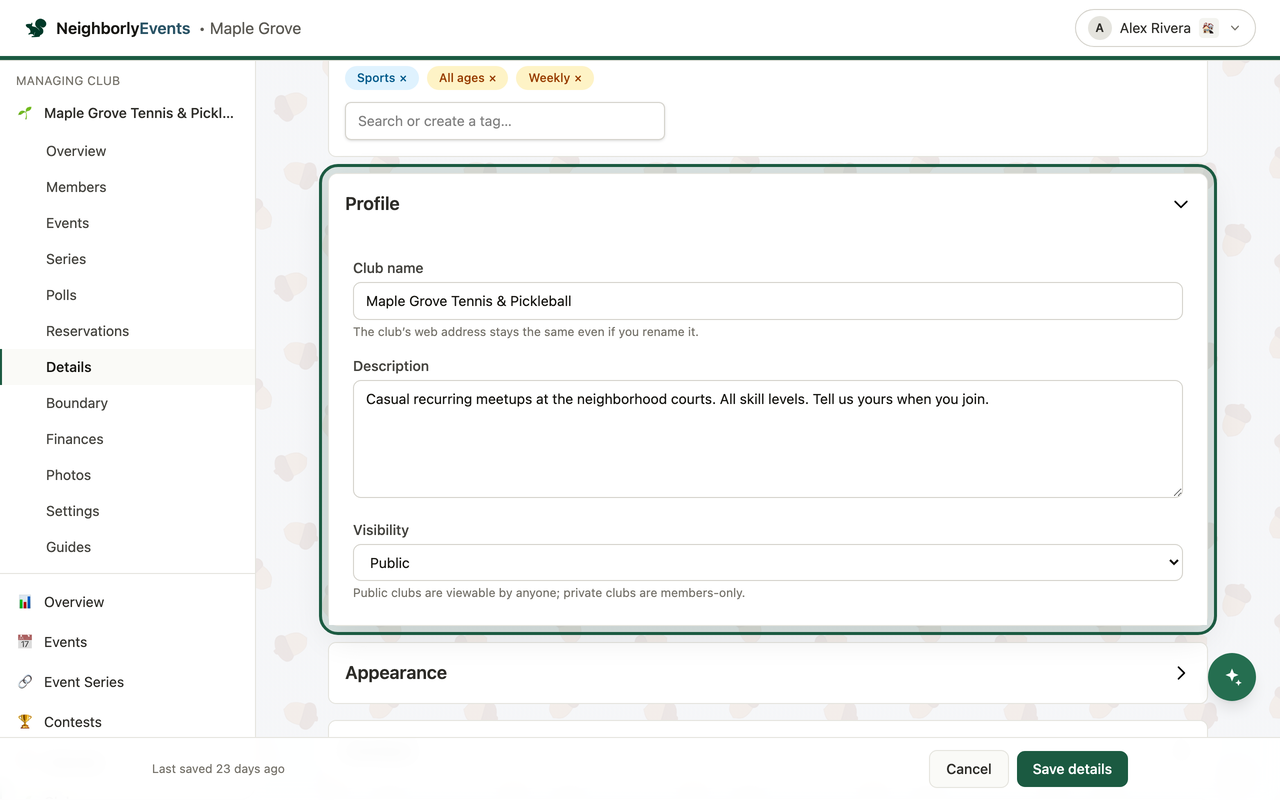Viewport: 1280px width, 800px height.
Task: Open Boundary settings
Action: click(x=77, y=403)
